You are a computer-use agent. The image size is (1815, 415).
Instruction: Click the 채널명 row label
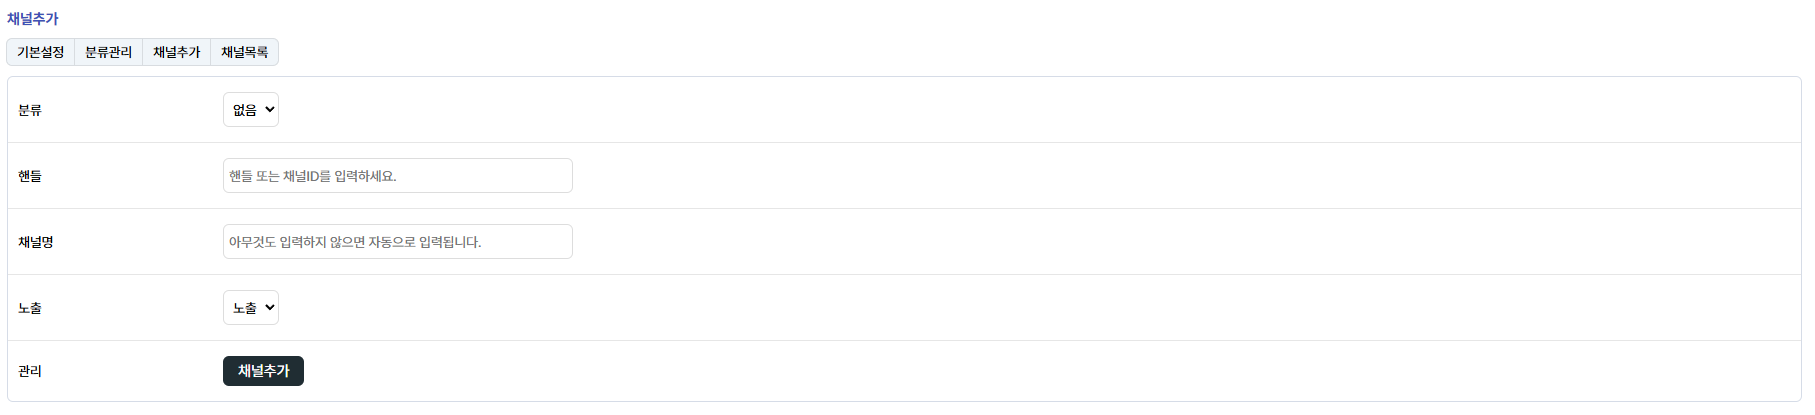pos(36,242)
